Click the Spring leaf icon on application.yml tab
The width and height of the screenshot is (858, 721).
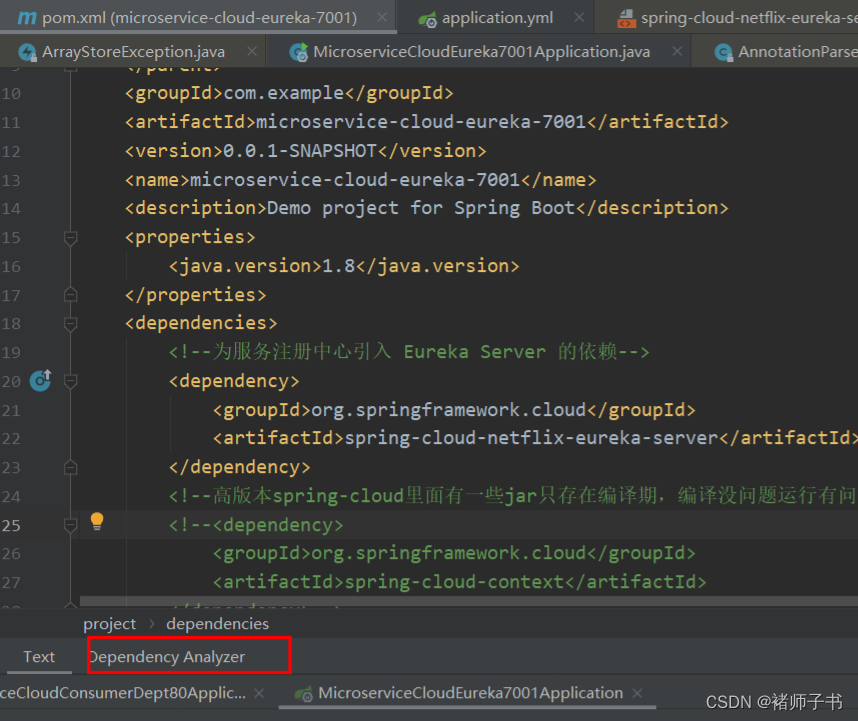click(427, 18)
